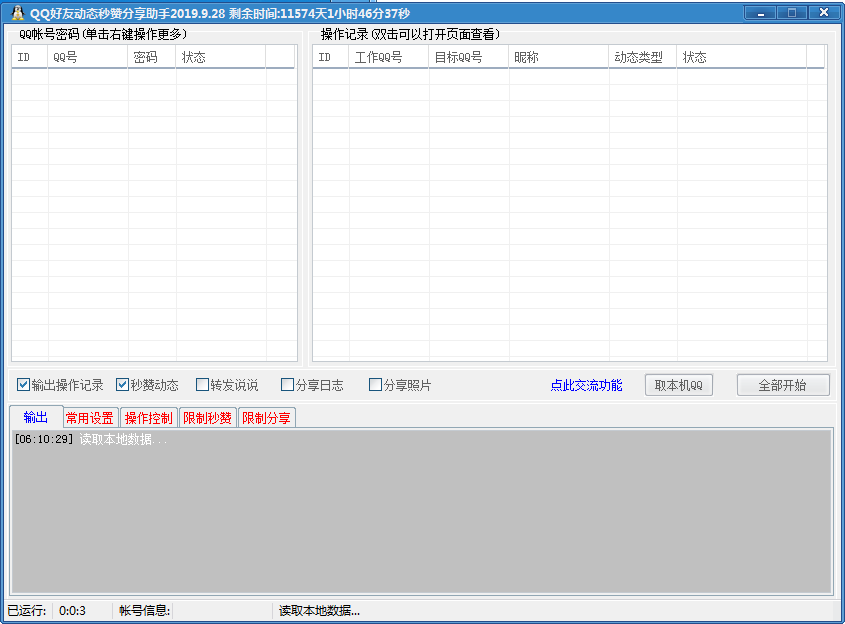Close the QQ assistant window

click(823, 13)
